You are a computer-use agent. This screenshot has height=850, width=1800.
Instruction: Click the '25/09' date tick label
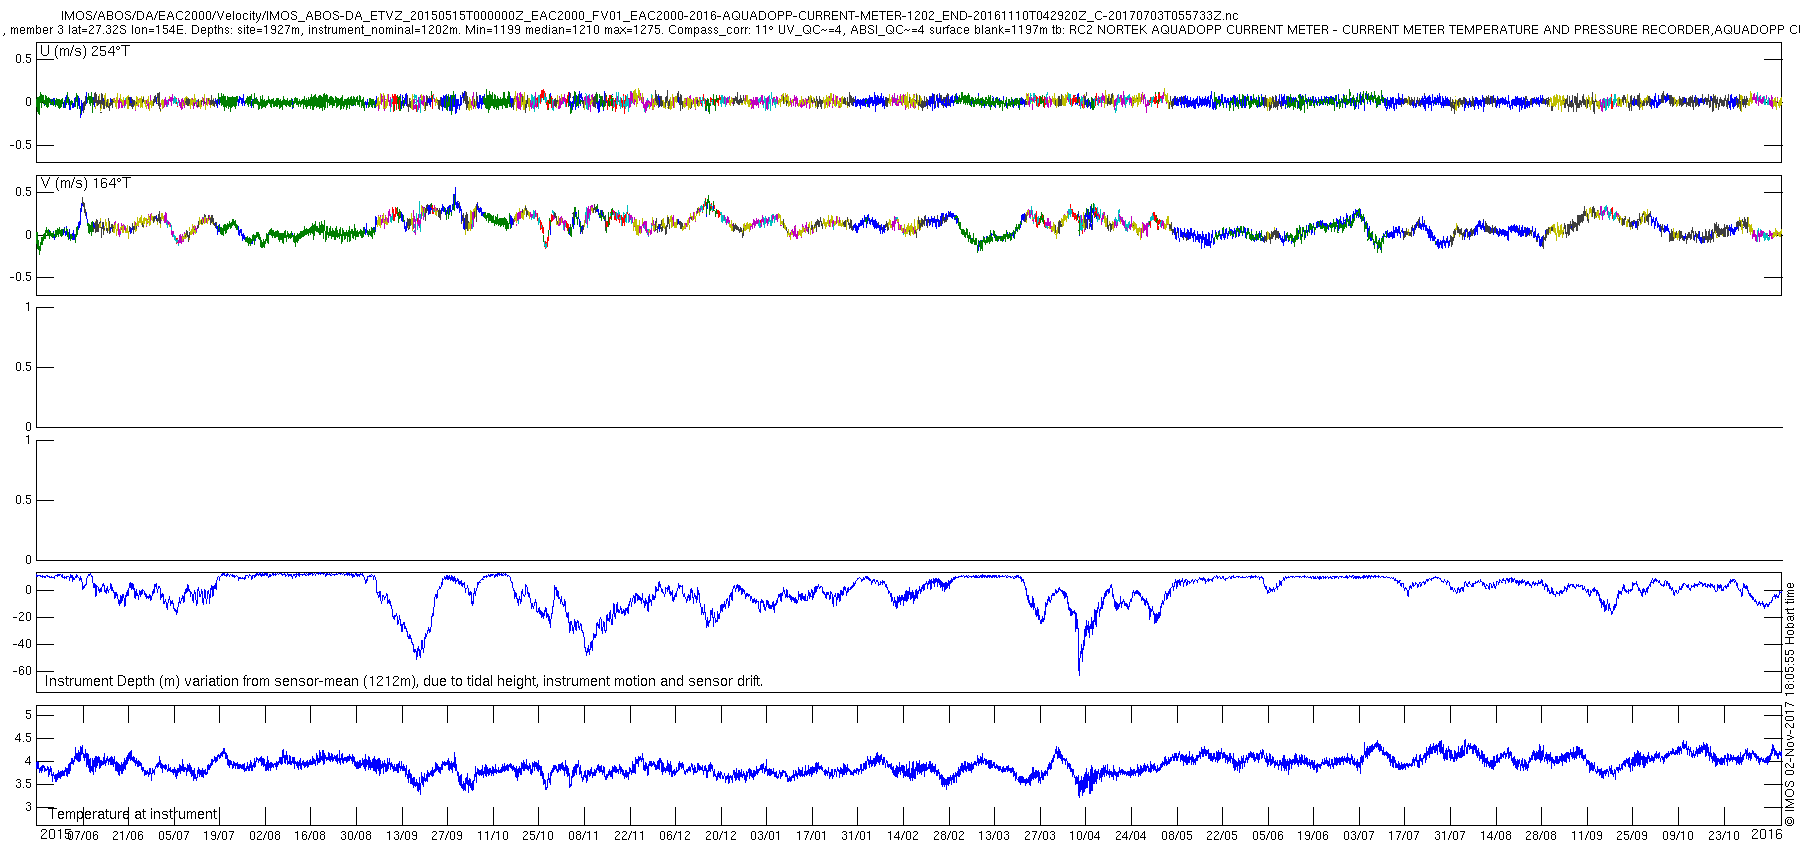(x=1632, y=836)
